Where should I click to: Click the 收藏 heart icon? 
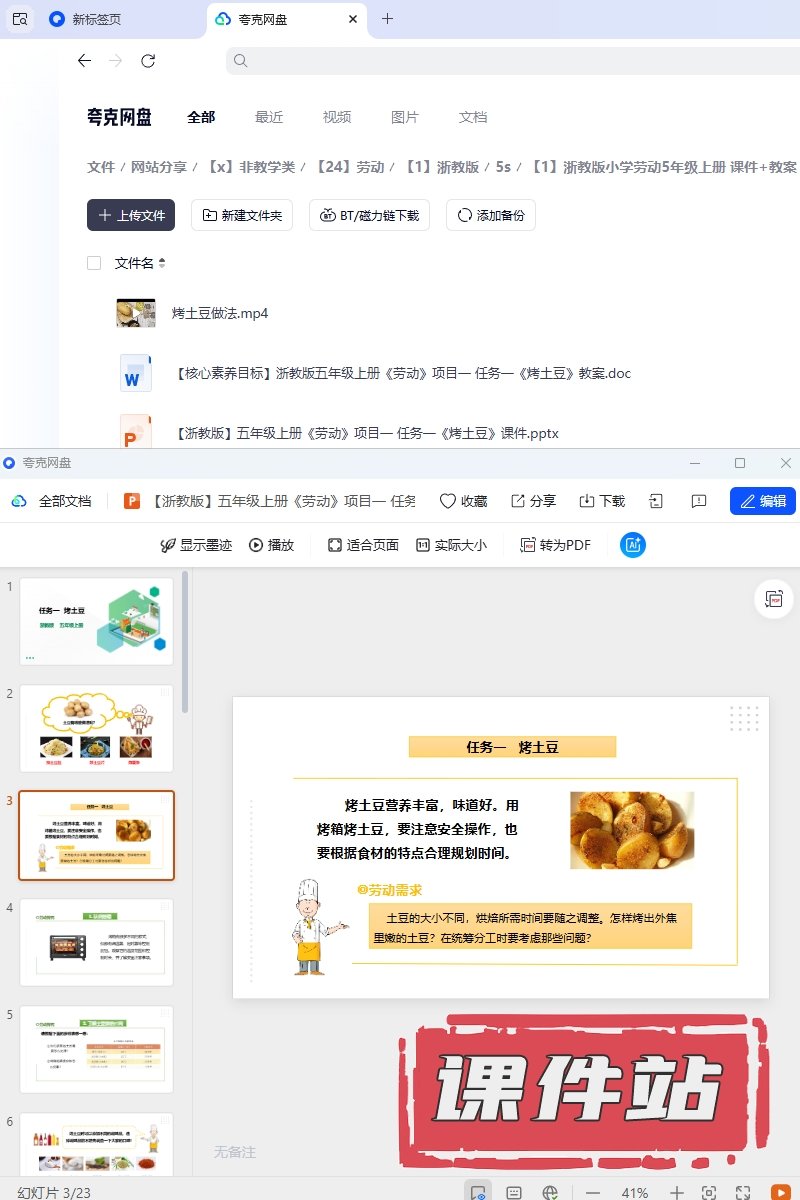click(448, 501)
